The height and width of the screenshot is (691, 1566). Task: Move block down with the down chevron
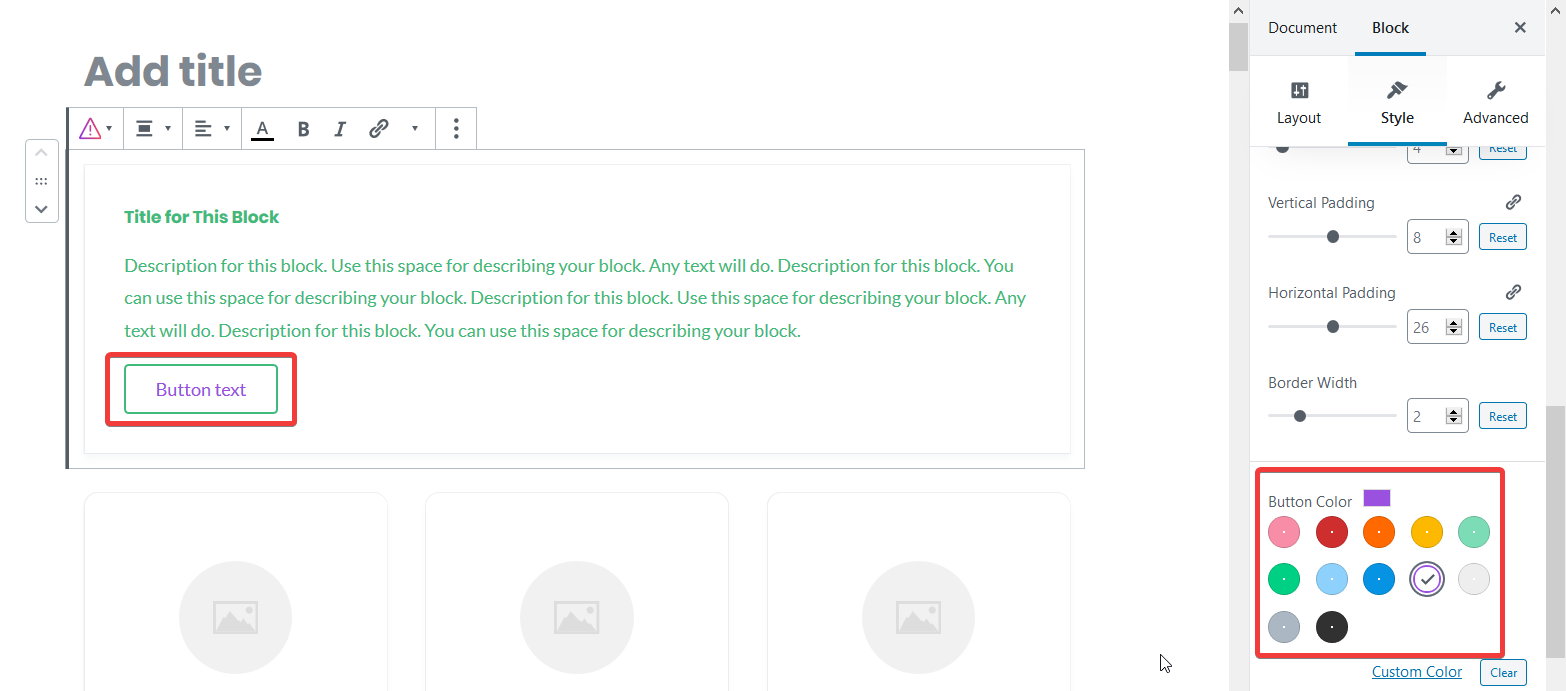coord(41,209)
